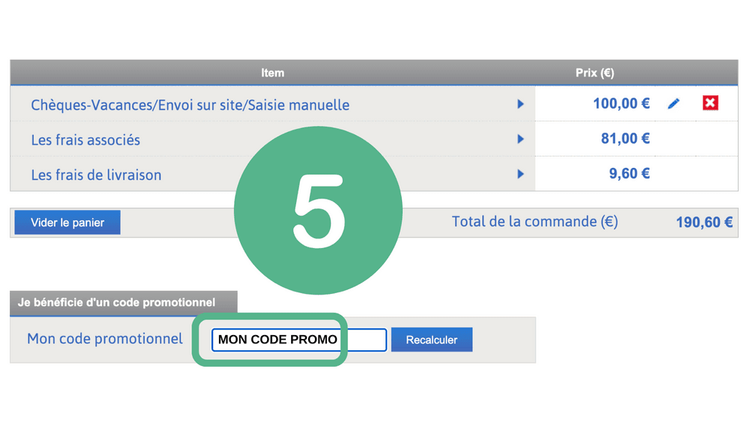Expand the Les frais de livraison arrow
Viewport: 750px width, 422px height.
[x=520, y=174]
